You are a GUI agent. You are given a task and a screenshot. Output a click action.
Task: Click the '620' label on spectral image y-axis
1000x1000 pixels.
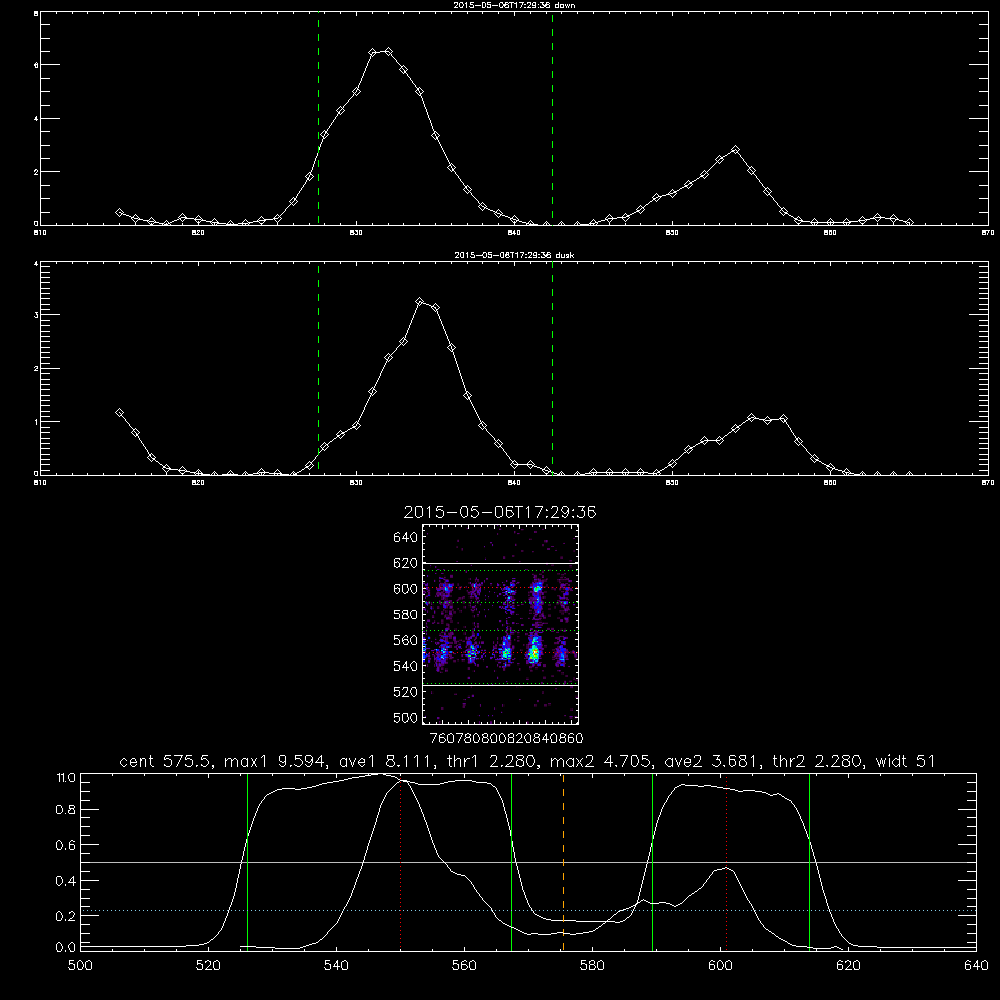click(x=405, y=563)
